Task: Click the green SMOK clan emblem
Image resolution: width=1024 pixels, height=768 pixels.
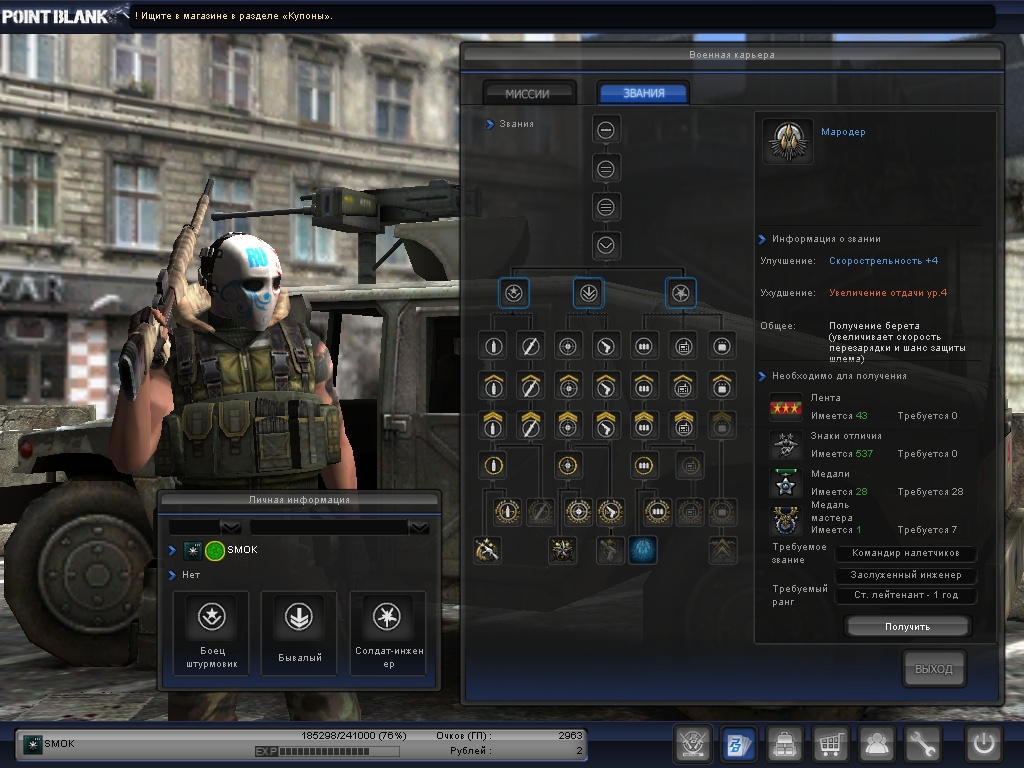Action: point(215,551)
